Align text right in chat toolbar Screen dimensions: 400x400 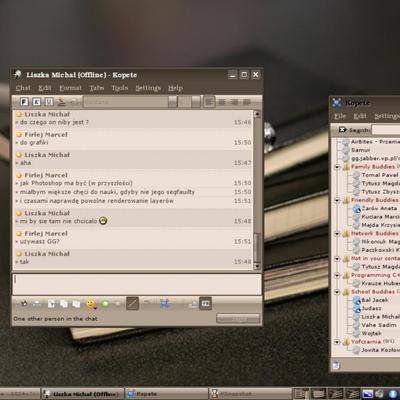[234, 102]
